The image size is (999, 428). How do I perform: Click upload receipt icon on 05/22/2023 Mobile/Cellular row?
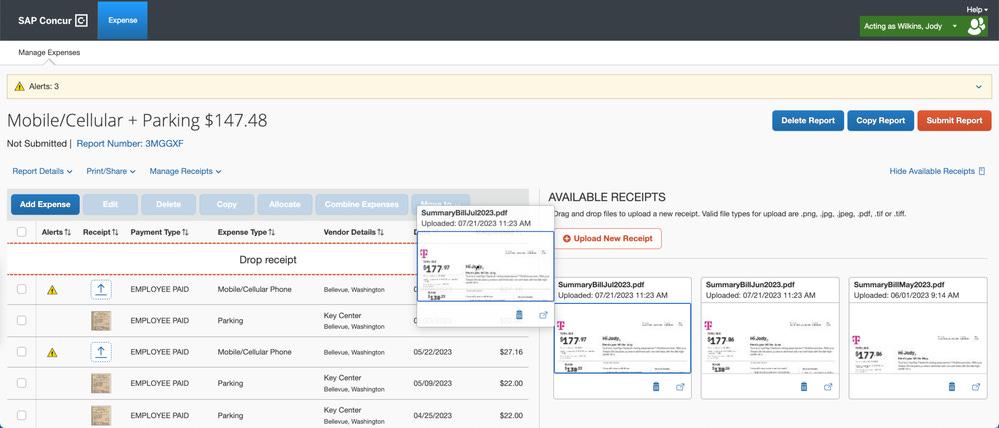[x=101, y=352]
